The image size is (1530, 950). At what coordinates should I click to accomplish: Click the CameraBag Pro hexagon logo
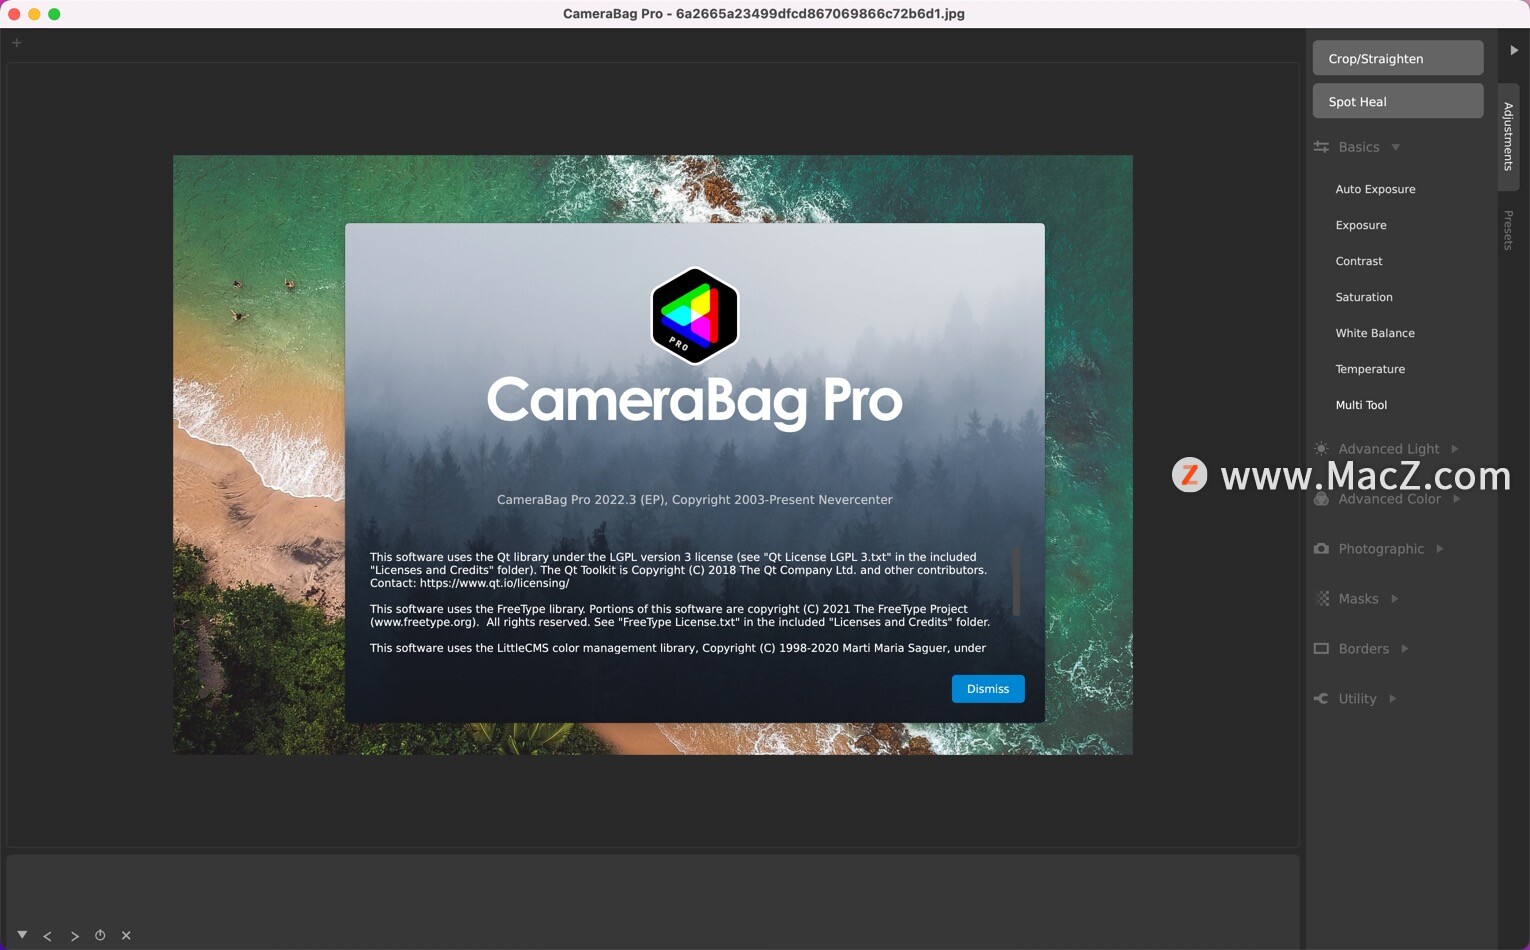tap(694, 315)
